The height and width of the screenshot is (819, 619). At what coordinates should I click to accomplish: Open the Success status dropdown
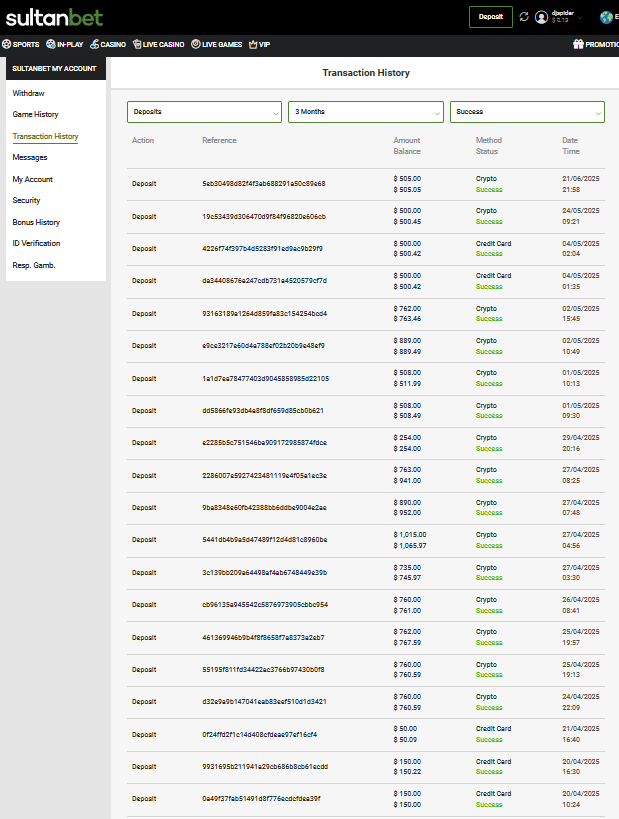tap(527, 112)
